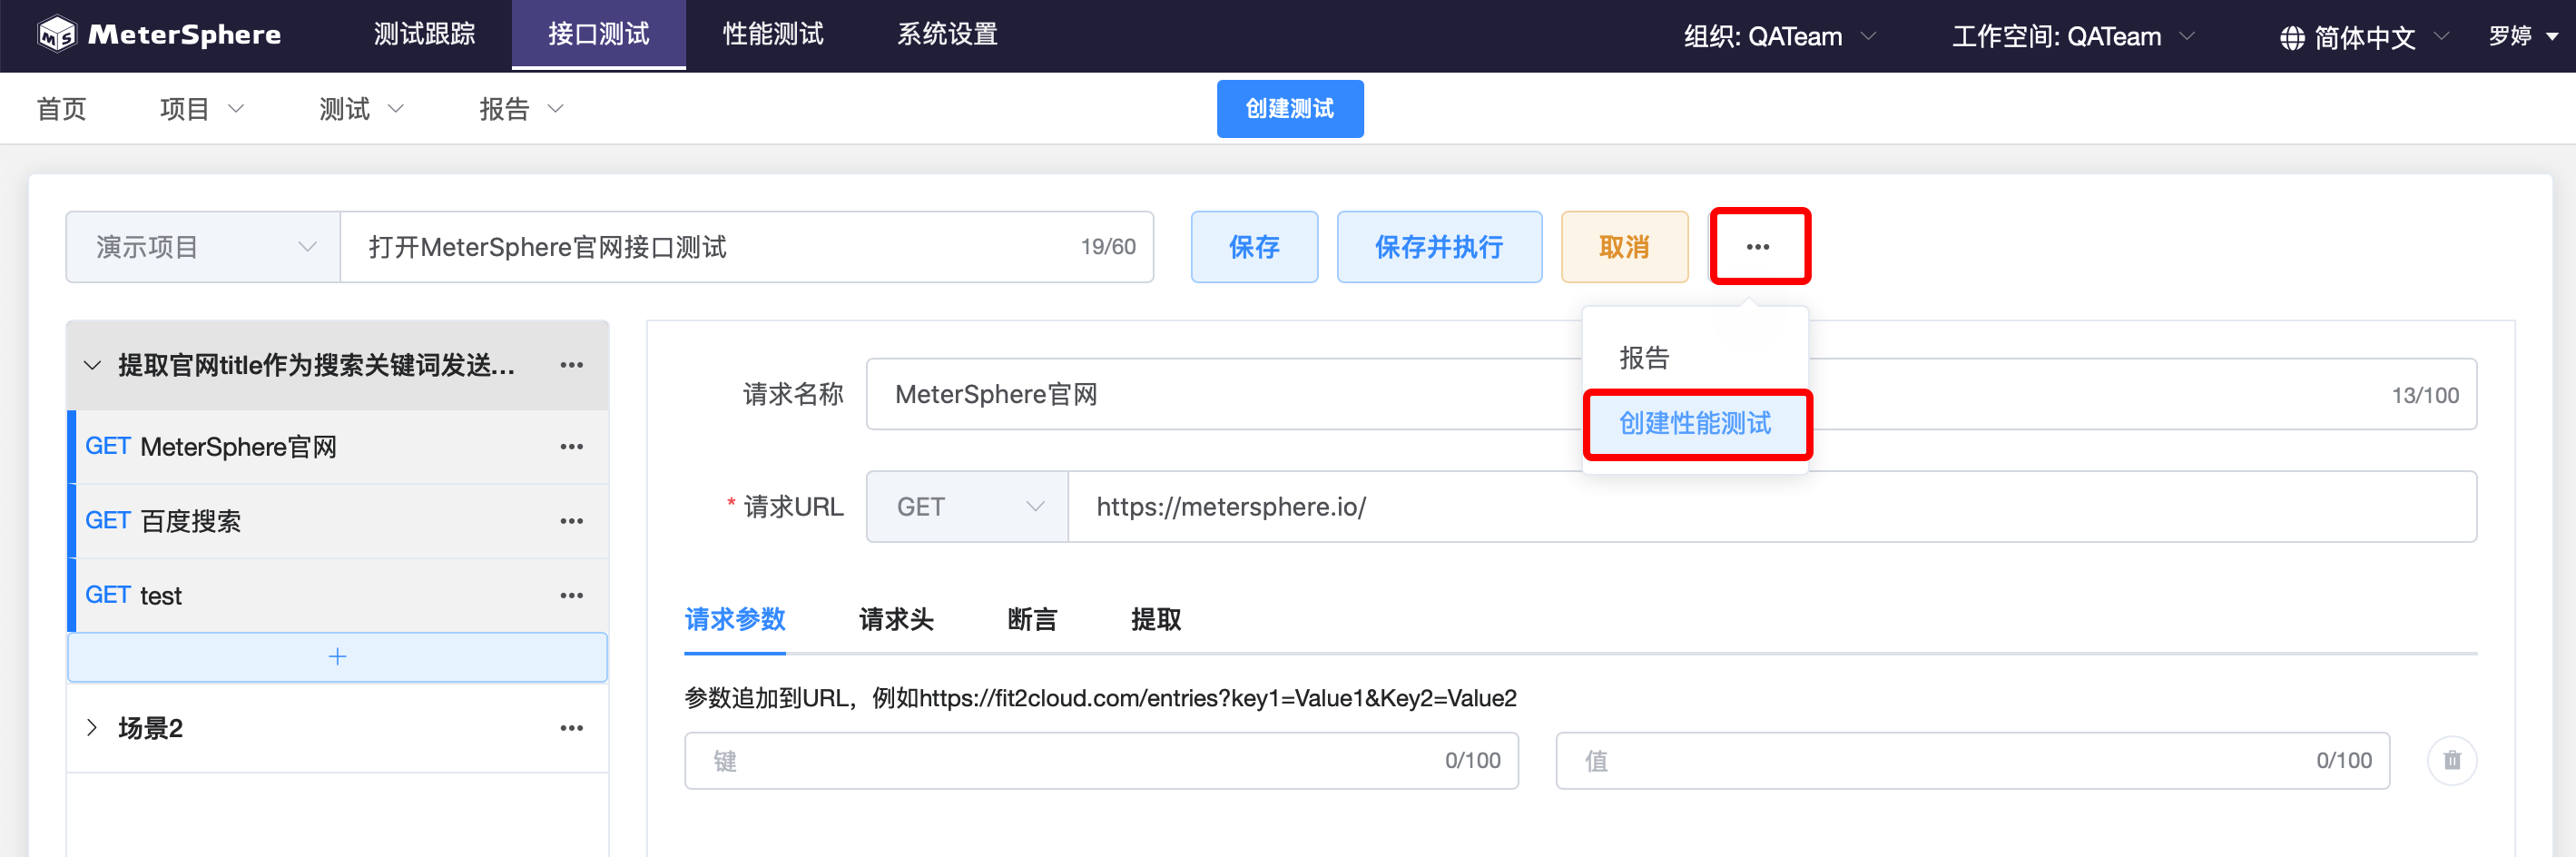Open more options for 场景2
Viewport: 2576px width, 857px height.
572,728
